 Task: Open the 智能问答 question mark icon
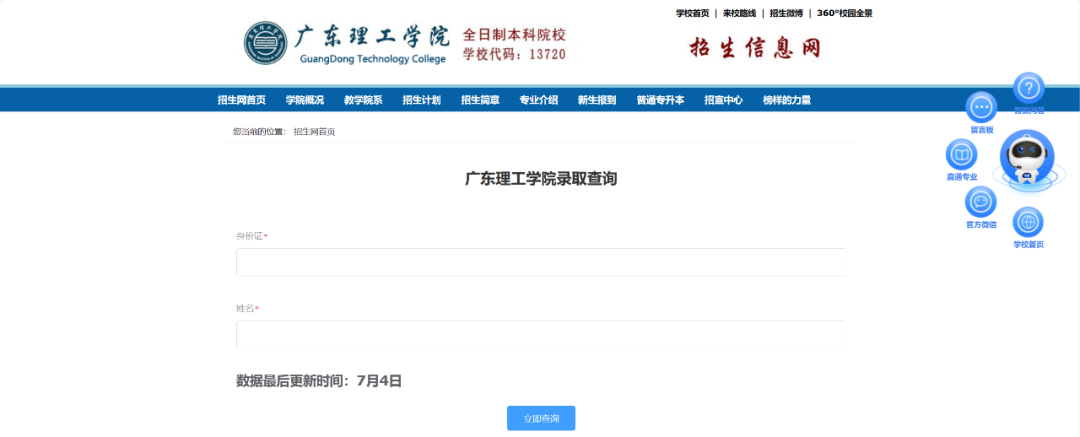pos(1028,88)
